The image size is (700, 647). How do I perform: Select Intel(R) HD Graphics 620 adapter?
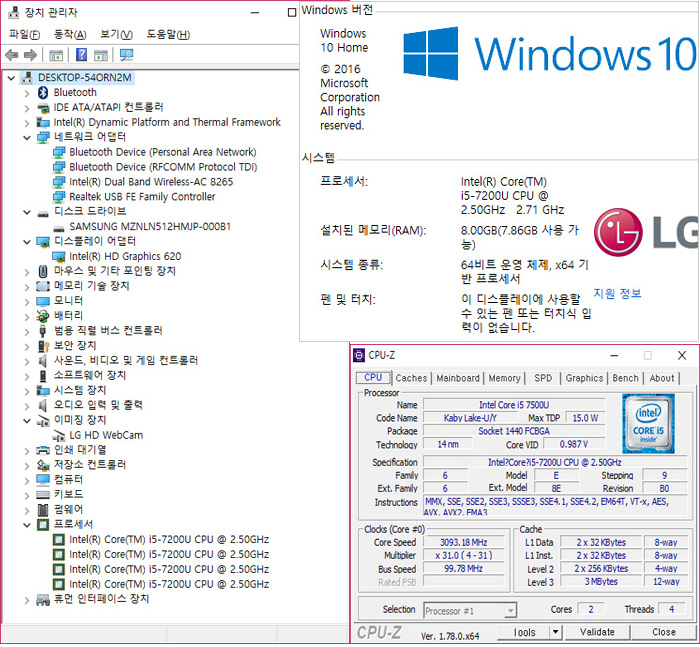pos(125,257)
